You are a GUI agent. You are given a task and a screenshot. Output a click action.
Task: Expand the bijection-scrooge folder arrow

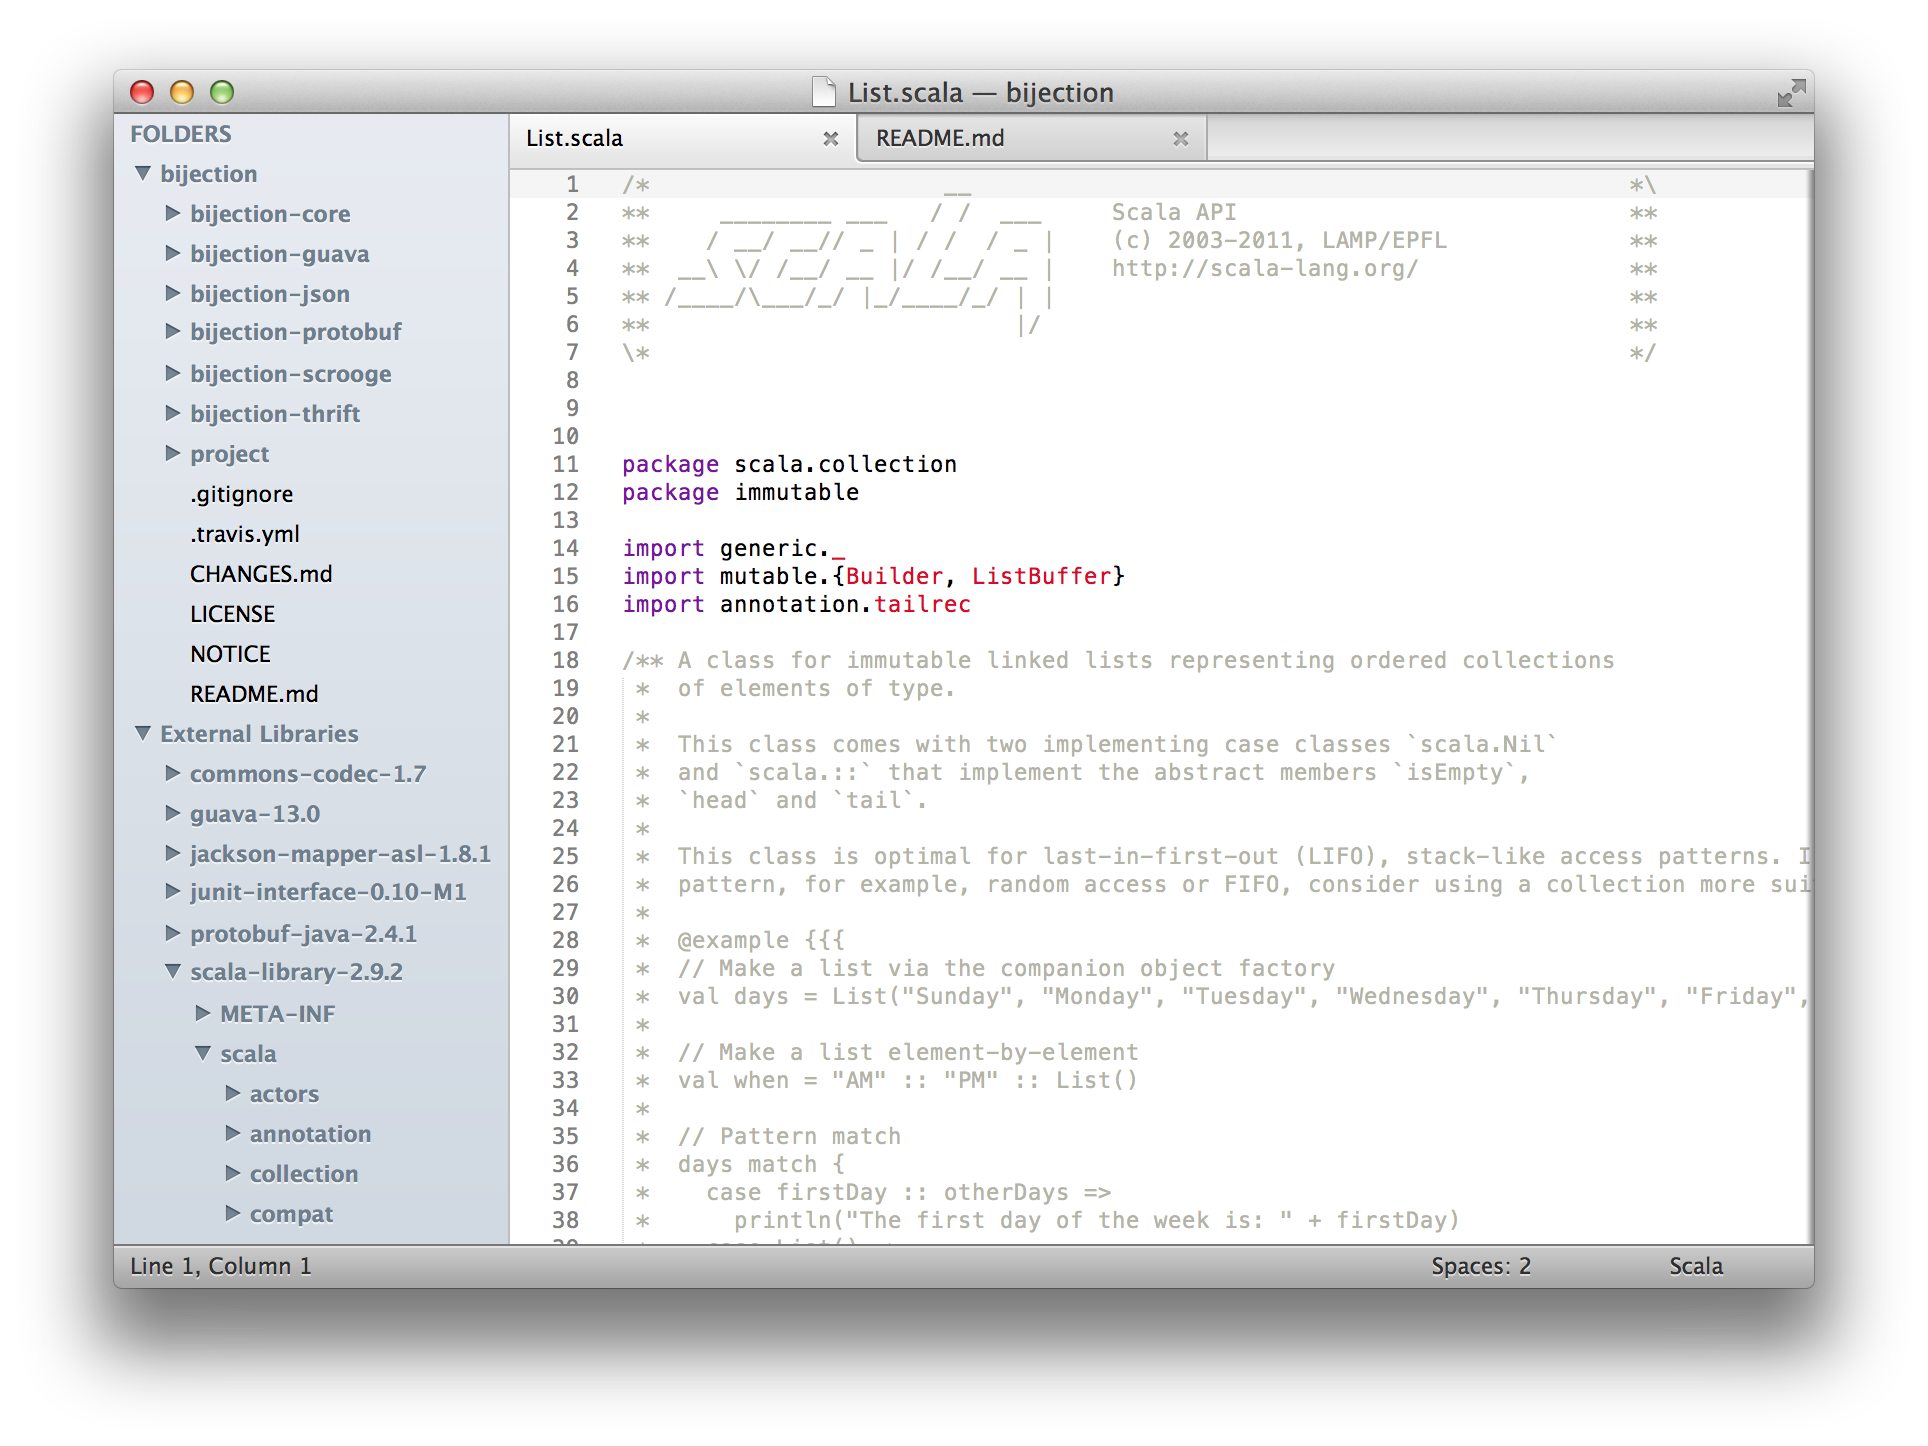(173, 373)
